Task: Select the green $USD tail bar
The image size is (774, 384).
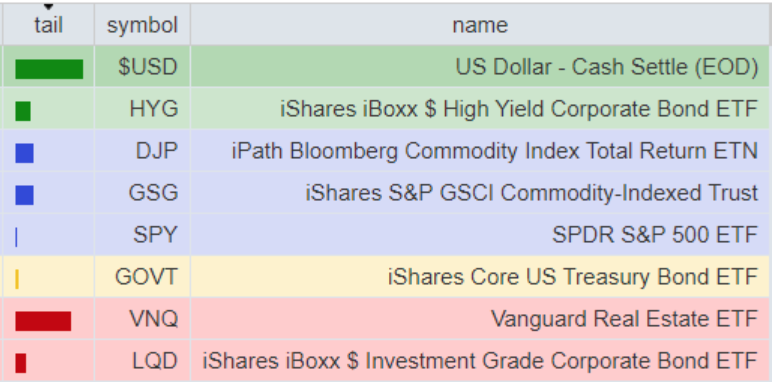Action: pyautogui.click(x=49, y=69)
